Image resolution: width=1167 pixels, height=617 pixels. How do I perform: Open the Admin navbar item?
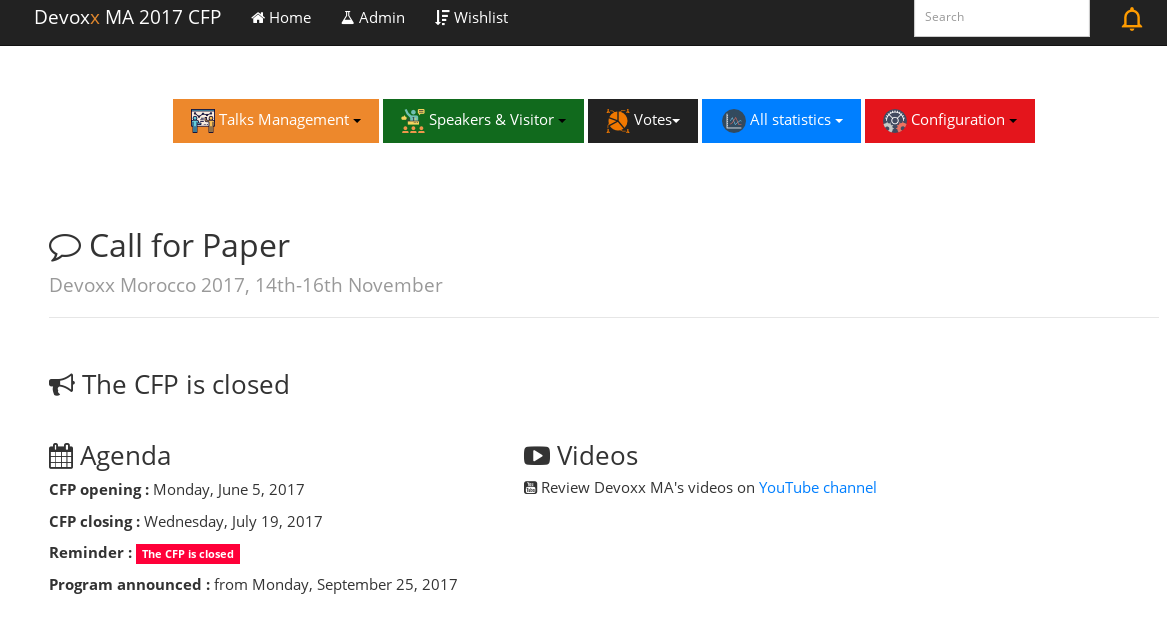point(373,18)
